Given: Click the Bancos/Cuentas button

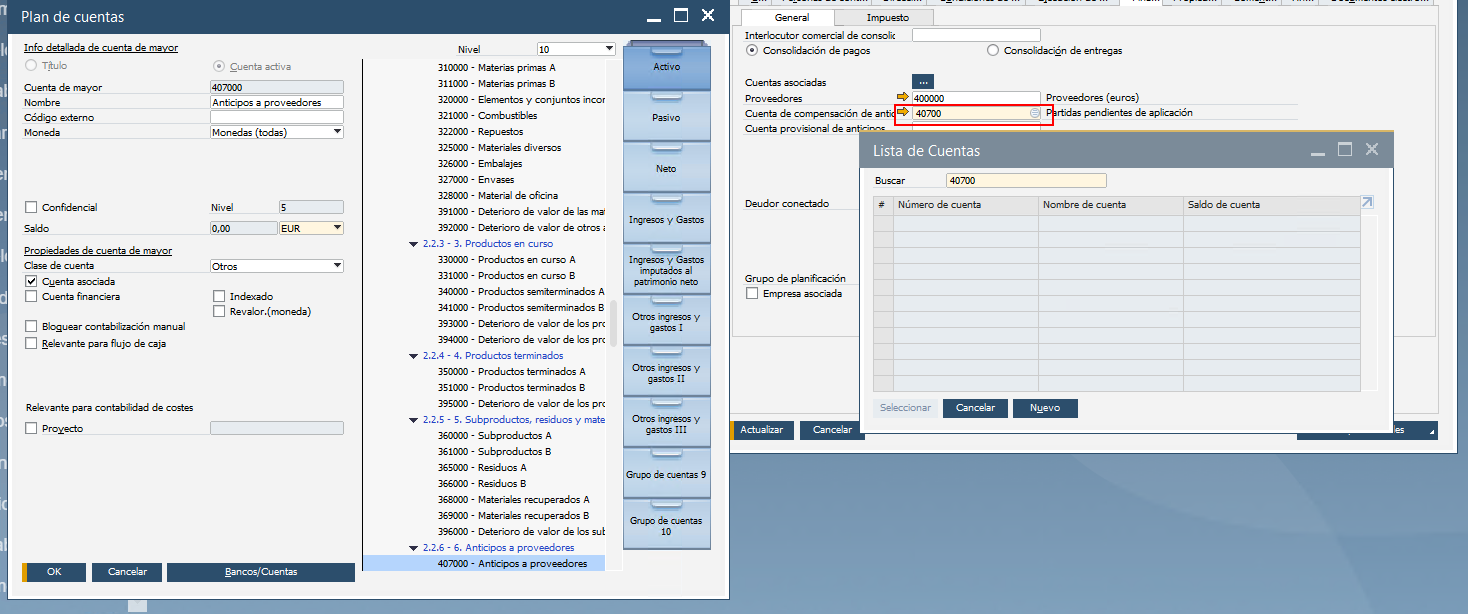Looking at the screenshot, I should 260,572.
